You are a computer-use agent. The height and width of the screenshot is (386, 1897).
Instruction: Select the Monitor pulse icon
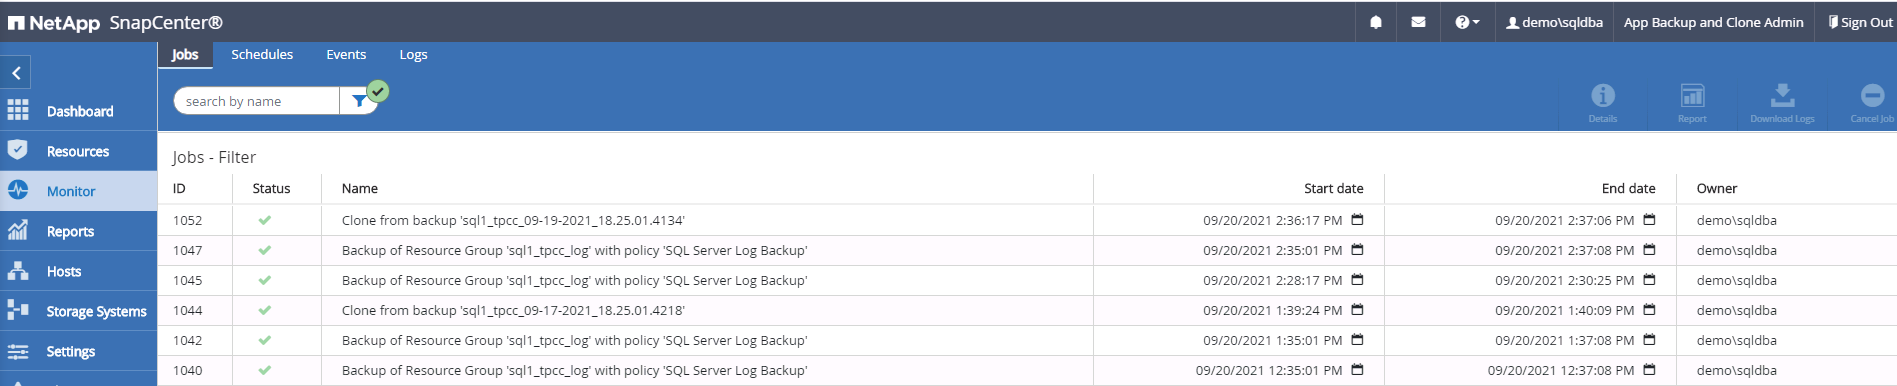(18, 190)
